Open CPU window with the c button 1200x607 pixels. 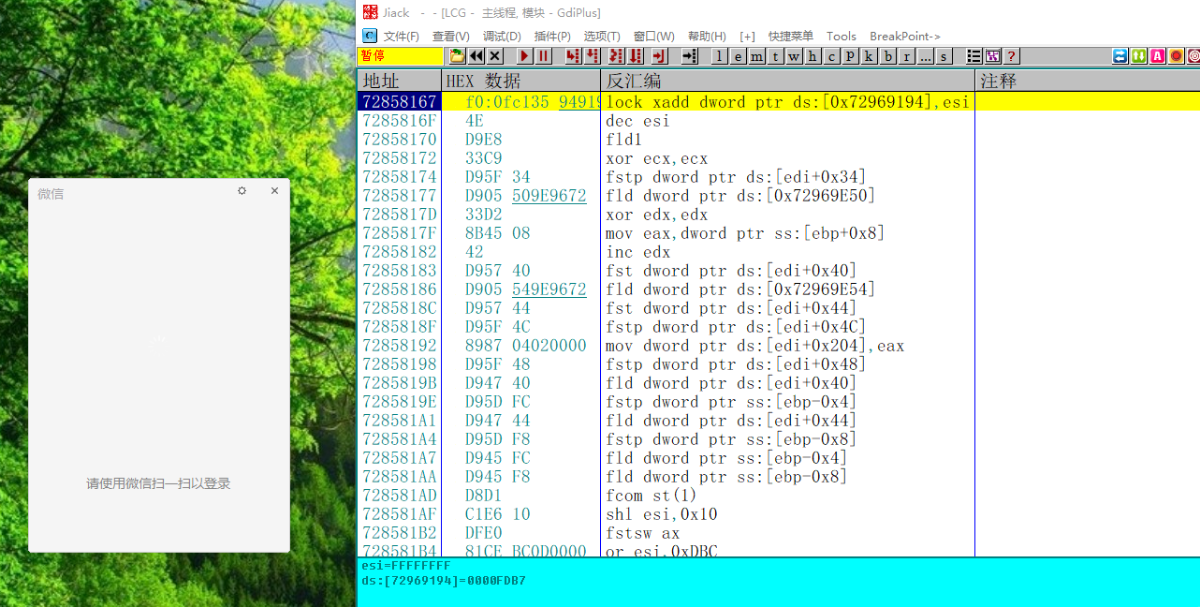point(831,56)
